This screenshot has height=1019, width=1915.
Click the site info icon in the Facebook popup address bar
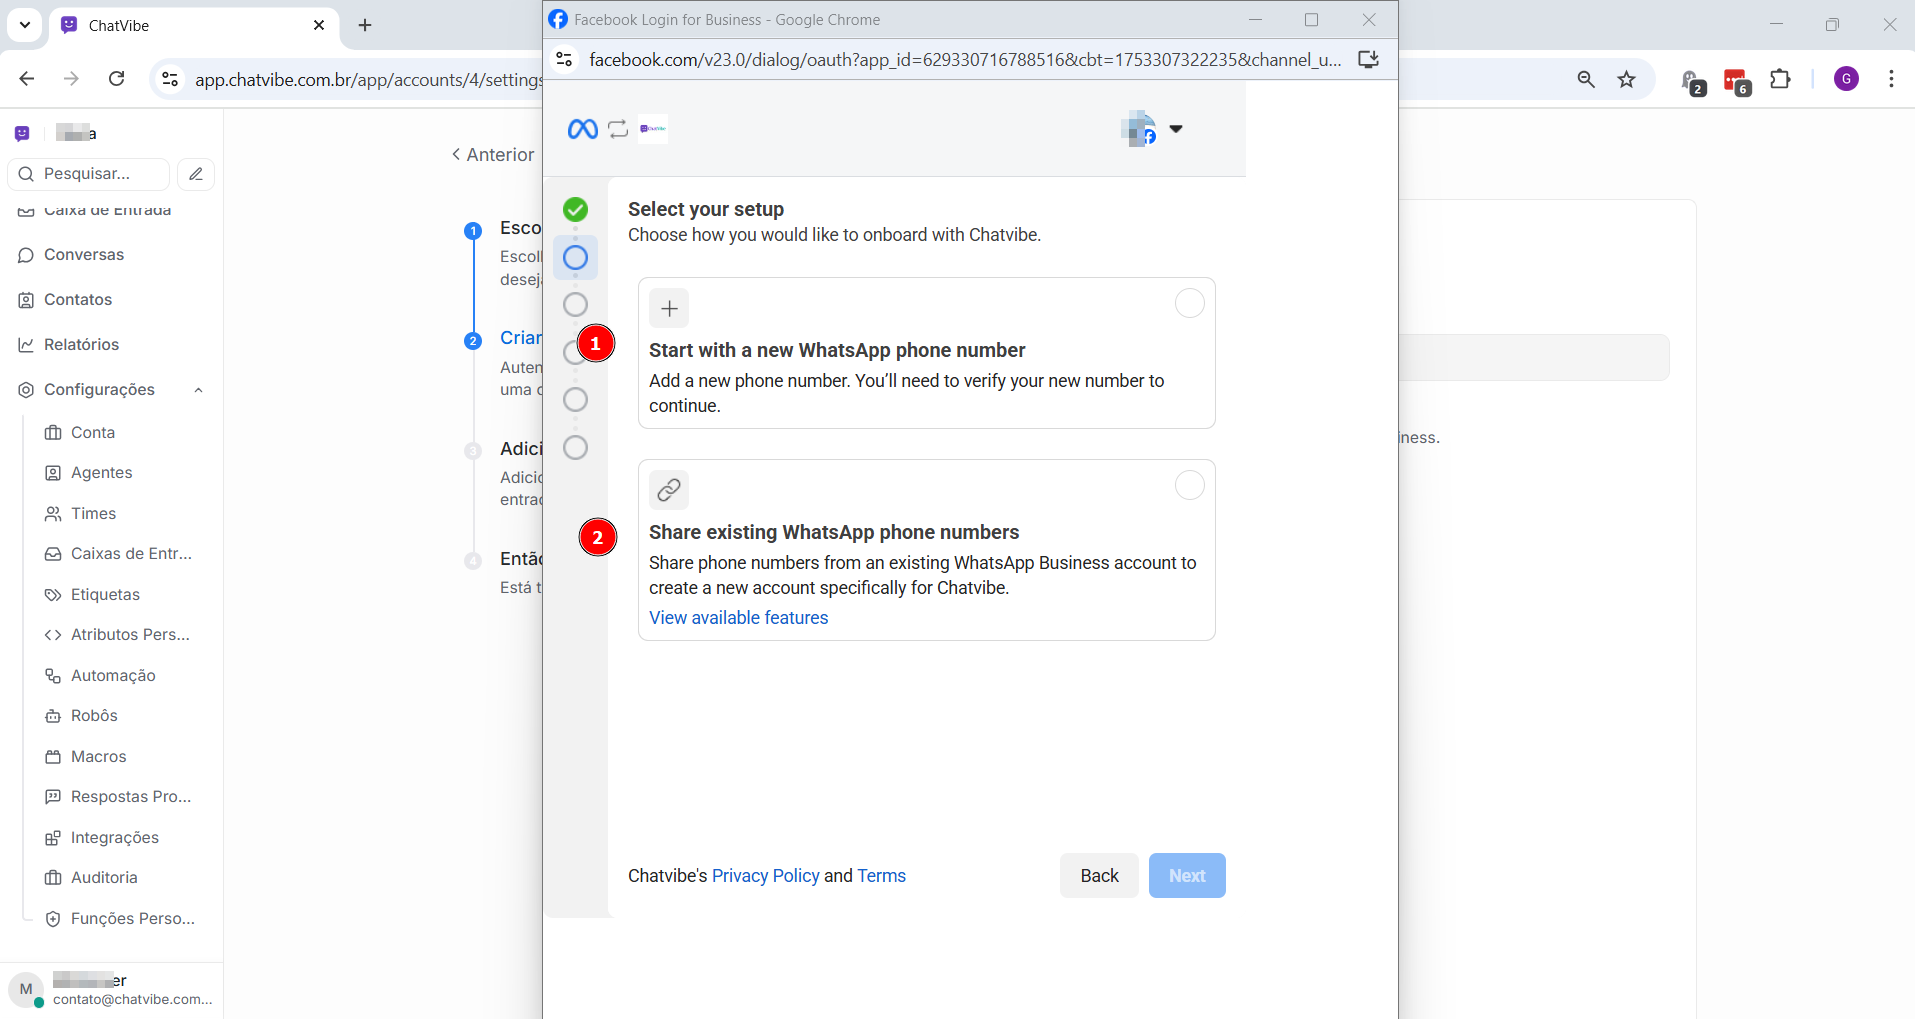pos(564,60)
